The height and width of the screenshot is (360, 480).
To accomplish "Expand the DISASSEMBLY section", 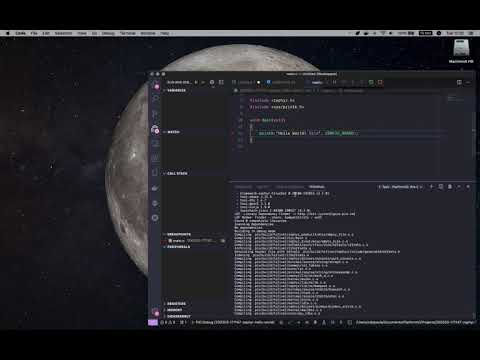I will click(x=178, y=316).
